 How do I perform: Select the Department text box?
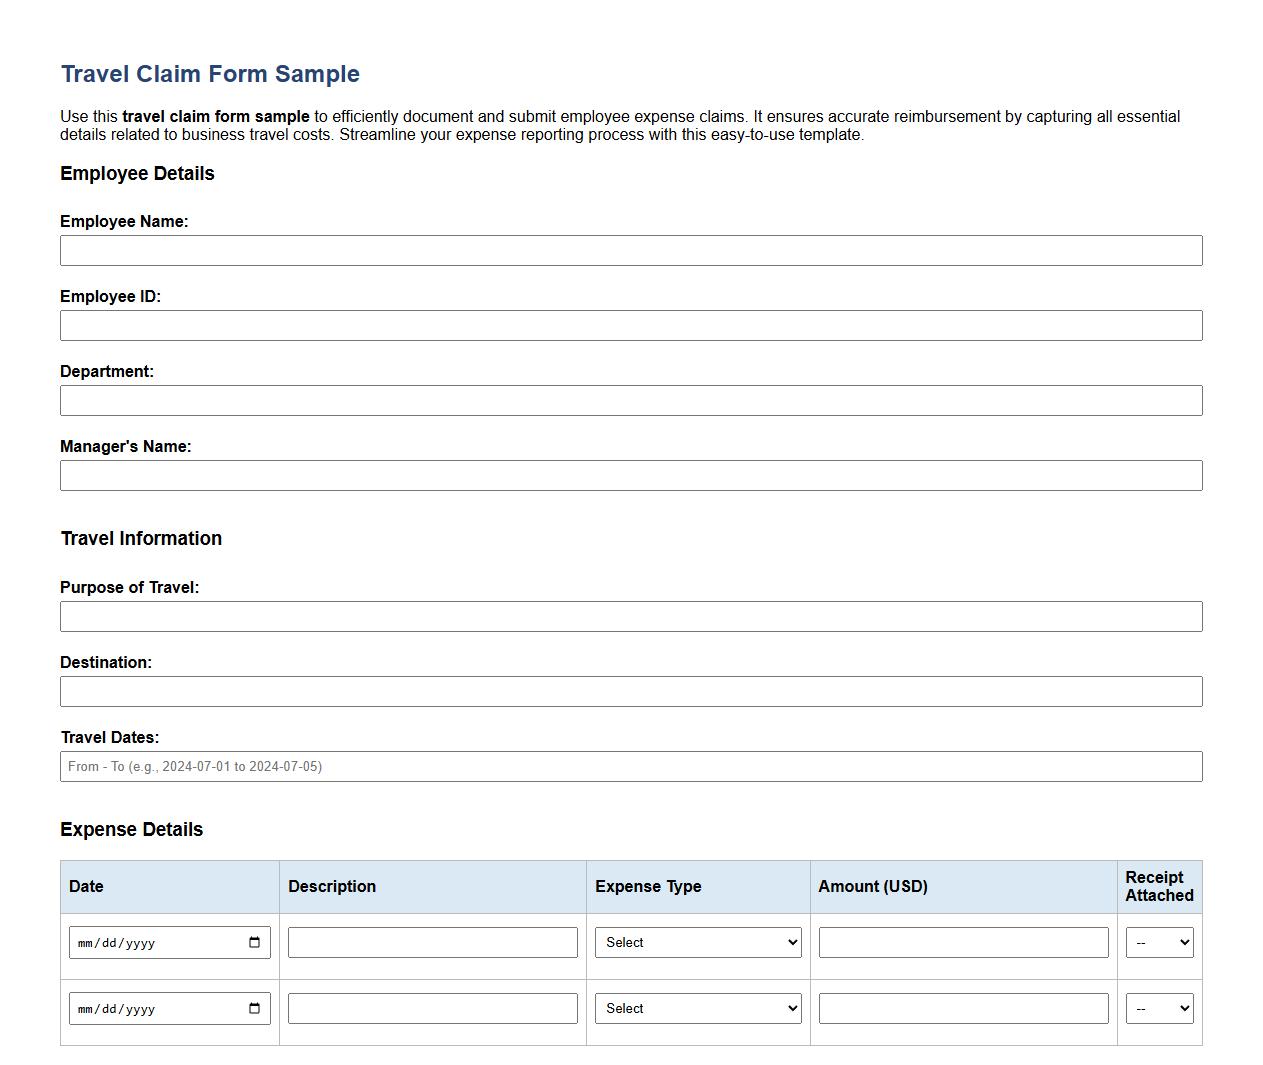631,400
